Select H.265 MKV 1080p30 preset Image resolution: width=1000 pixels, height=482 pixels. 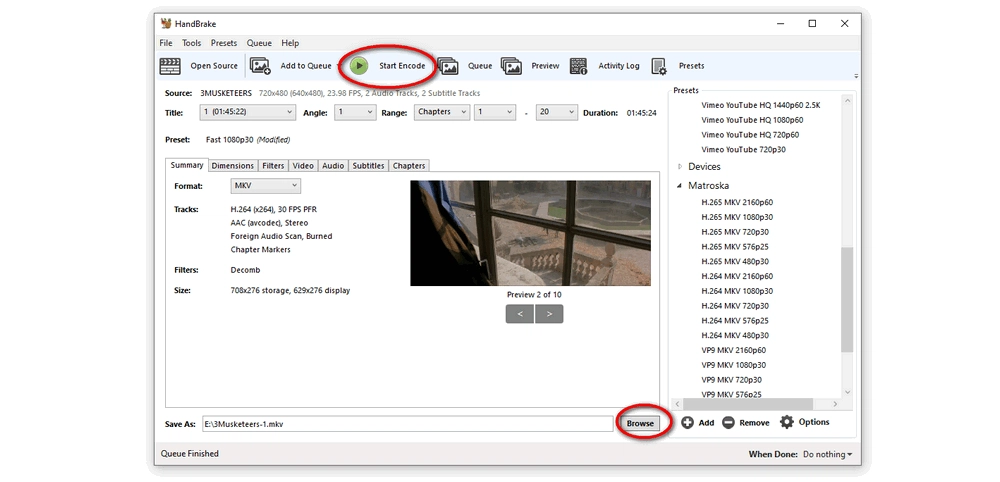coord(737,217)
